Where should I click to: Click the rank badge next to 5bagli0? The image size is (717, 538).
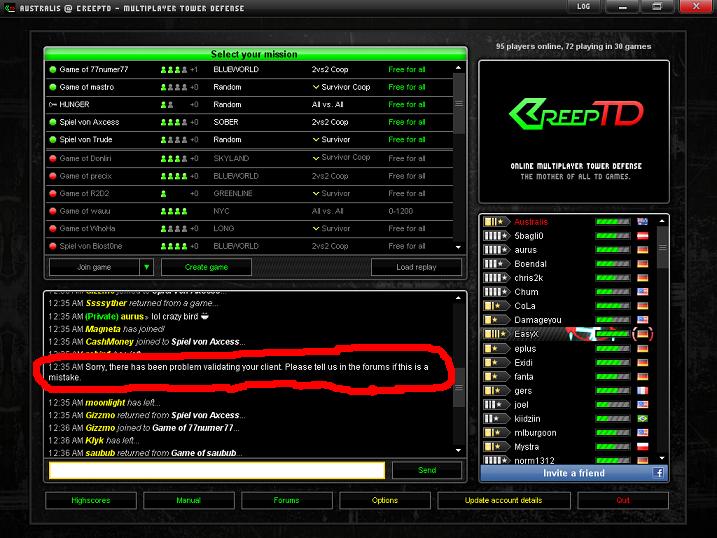pyautogui.click(x=496, y=236)
